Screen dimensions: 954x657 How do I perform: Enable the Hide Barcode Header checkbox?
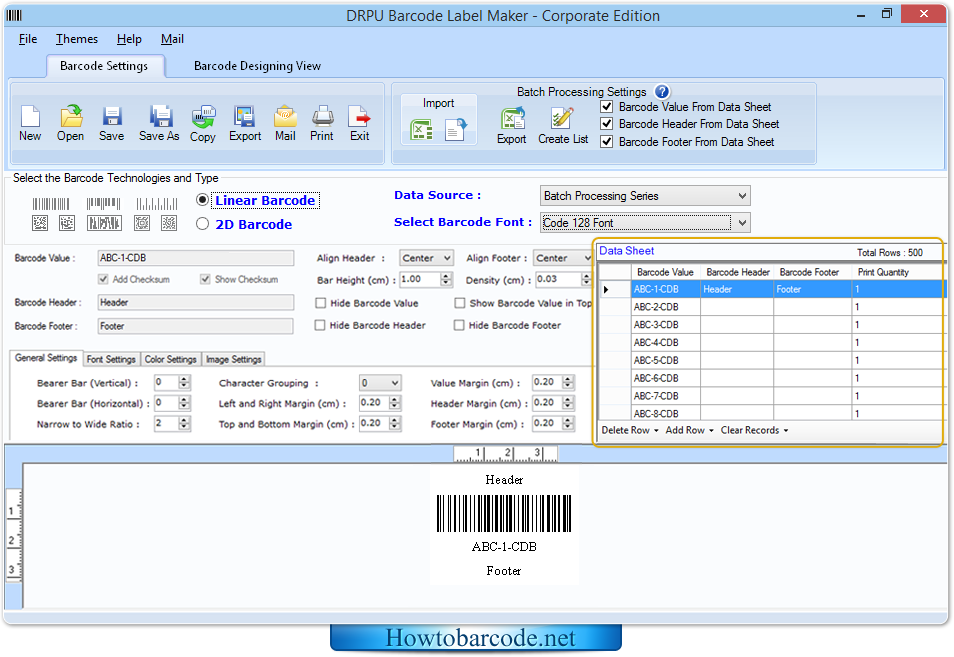(x=320, y=325)
